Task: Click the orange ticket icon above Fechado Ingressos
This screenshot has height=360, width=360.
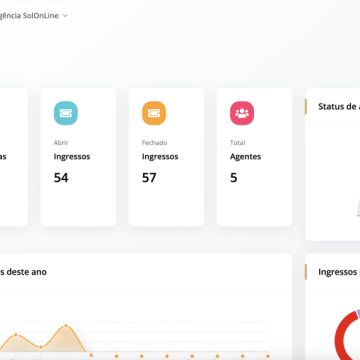Action: [x=154, y=113]
